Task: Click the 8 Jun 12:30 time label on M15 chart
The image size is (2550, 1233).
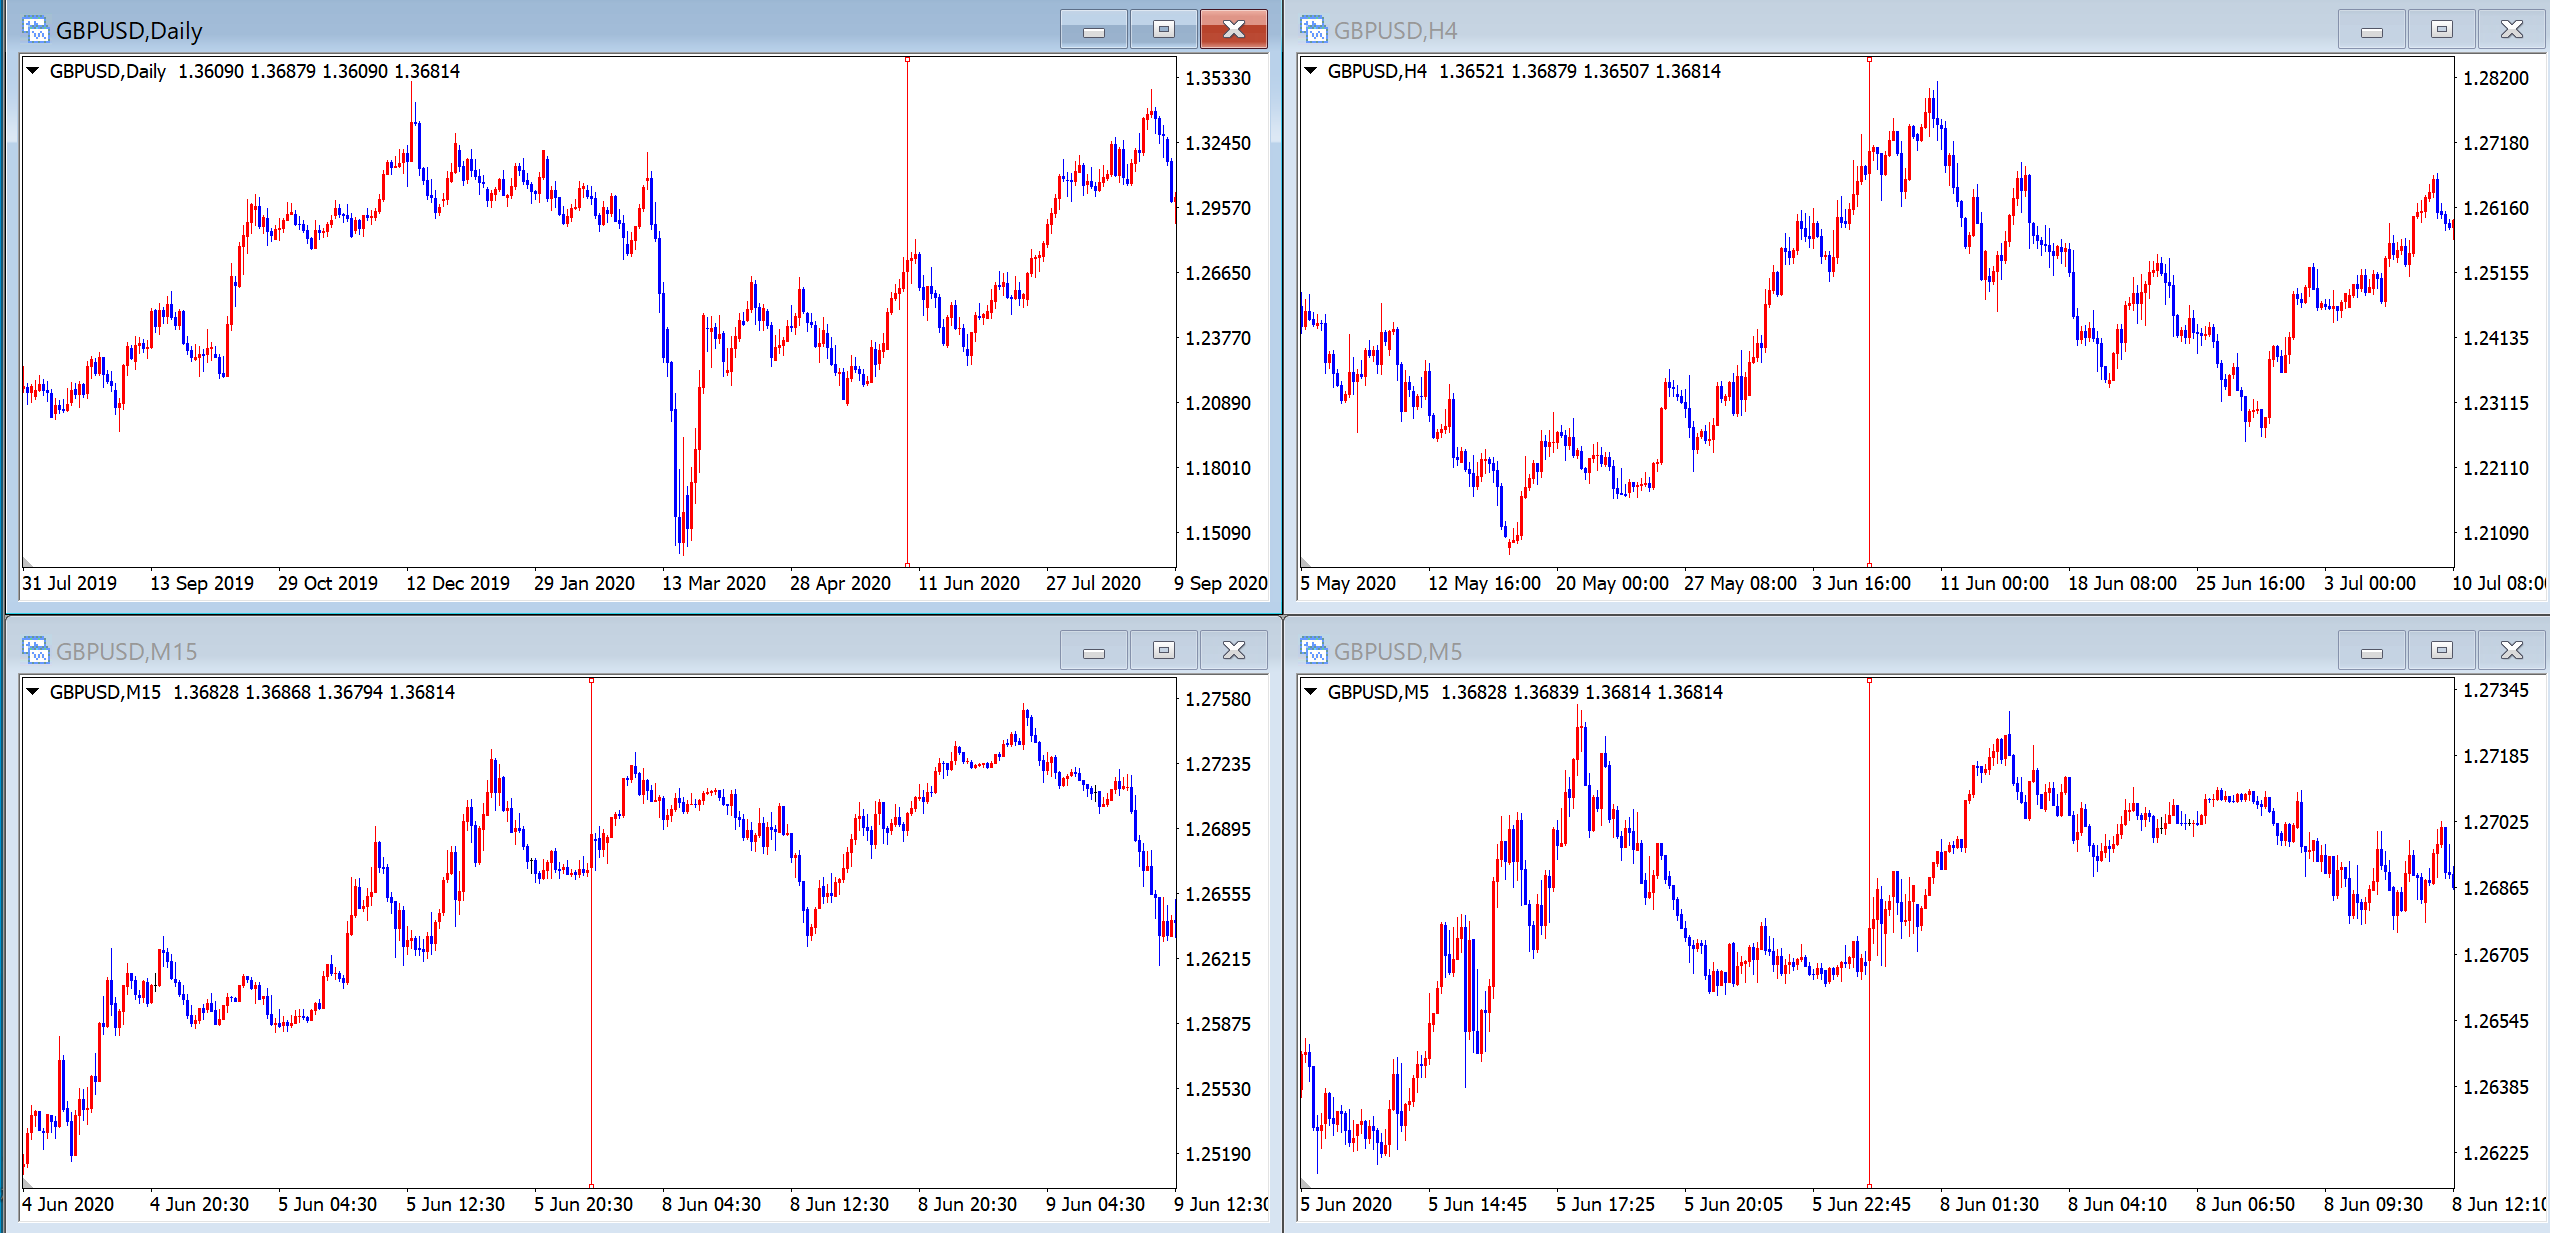Action: (839, 1204)
